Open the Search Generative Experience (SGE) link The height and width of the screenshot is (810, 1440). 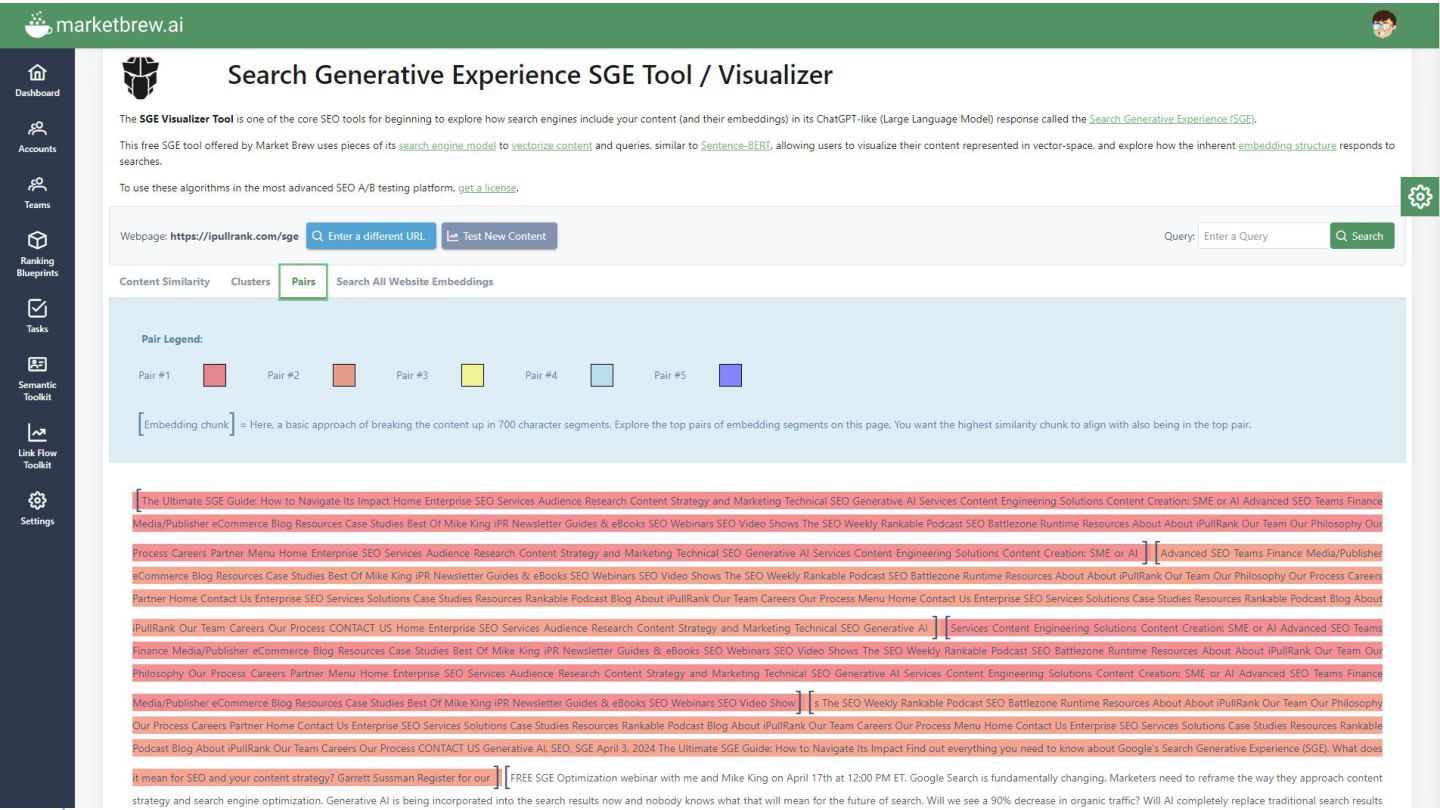coord(1172,119)
